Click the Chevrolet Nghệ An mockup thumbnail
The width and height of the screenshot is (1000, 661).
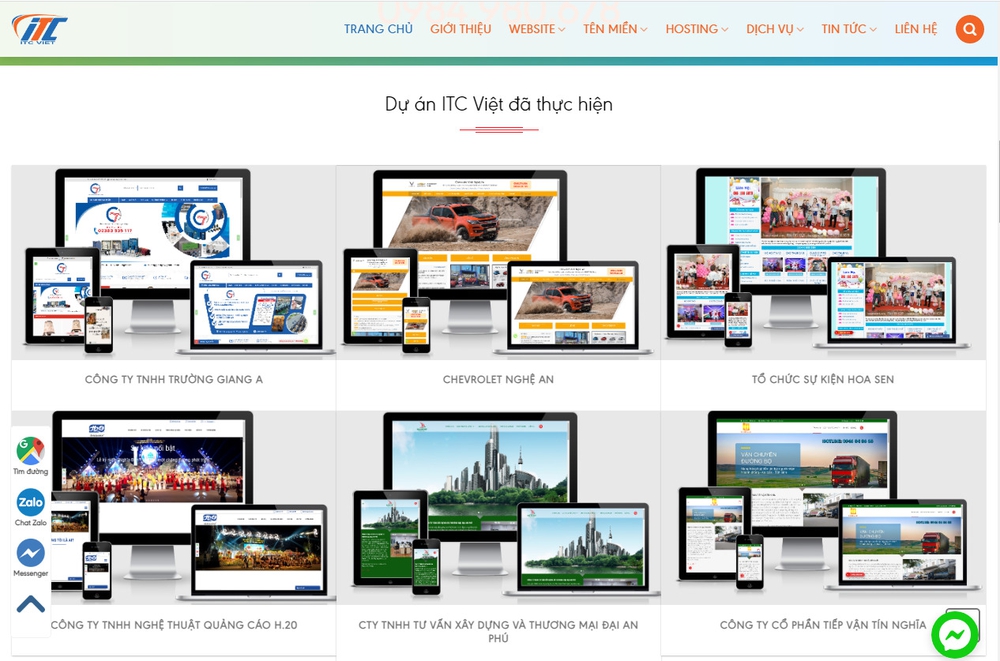pyautogui.click(x=498, y=262)
